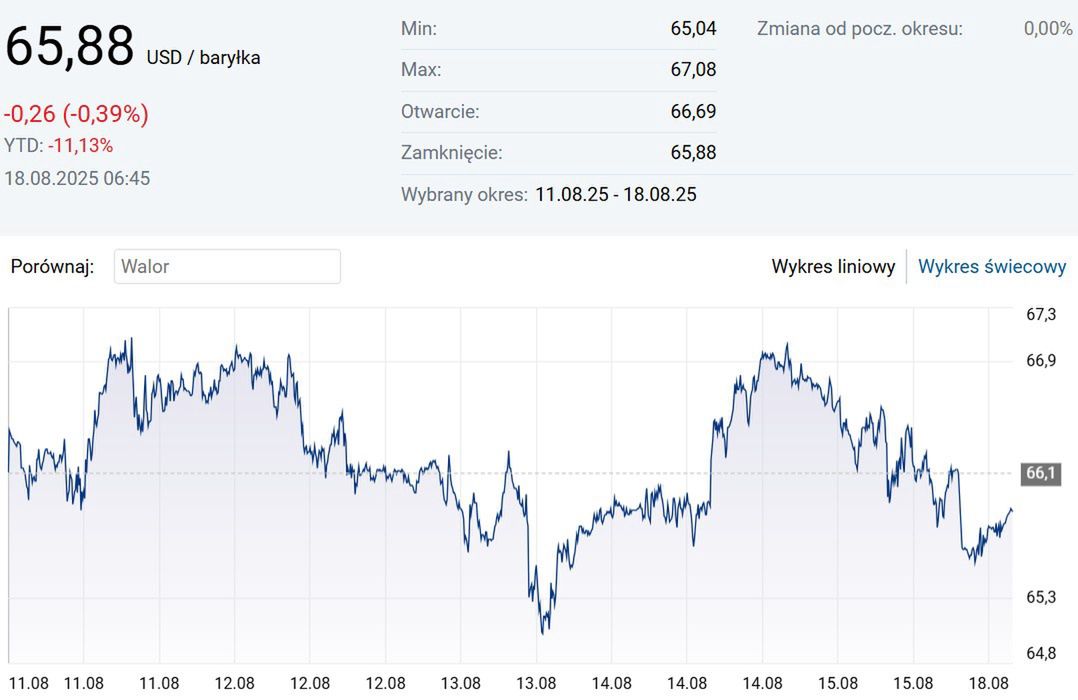Select the Min value 65,04
Image resolution: width=1078 pixels, height=700 pixels.
[x=693, y=29]
